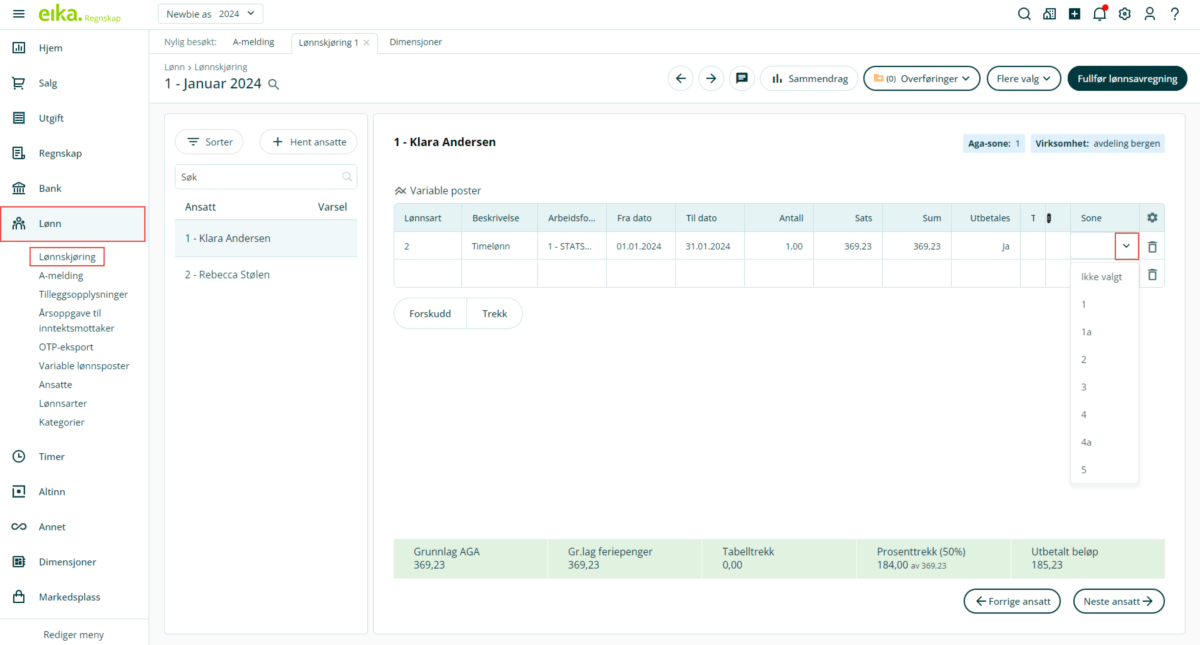Image resolution: width=1200 pixels, height=645 pixels.
Task: Click the Søk employee search field
Action: tap(258, 177)
